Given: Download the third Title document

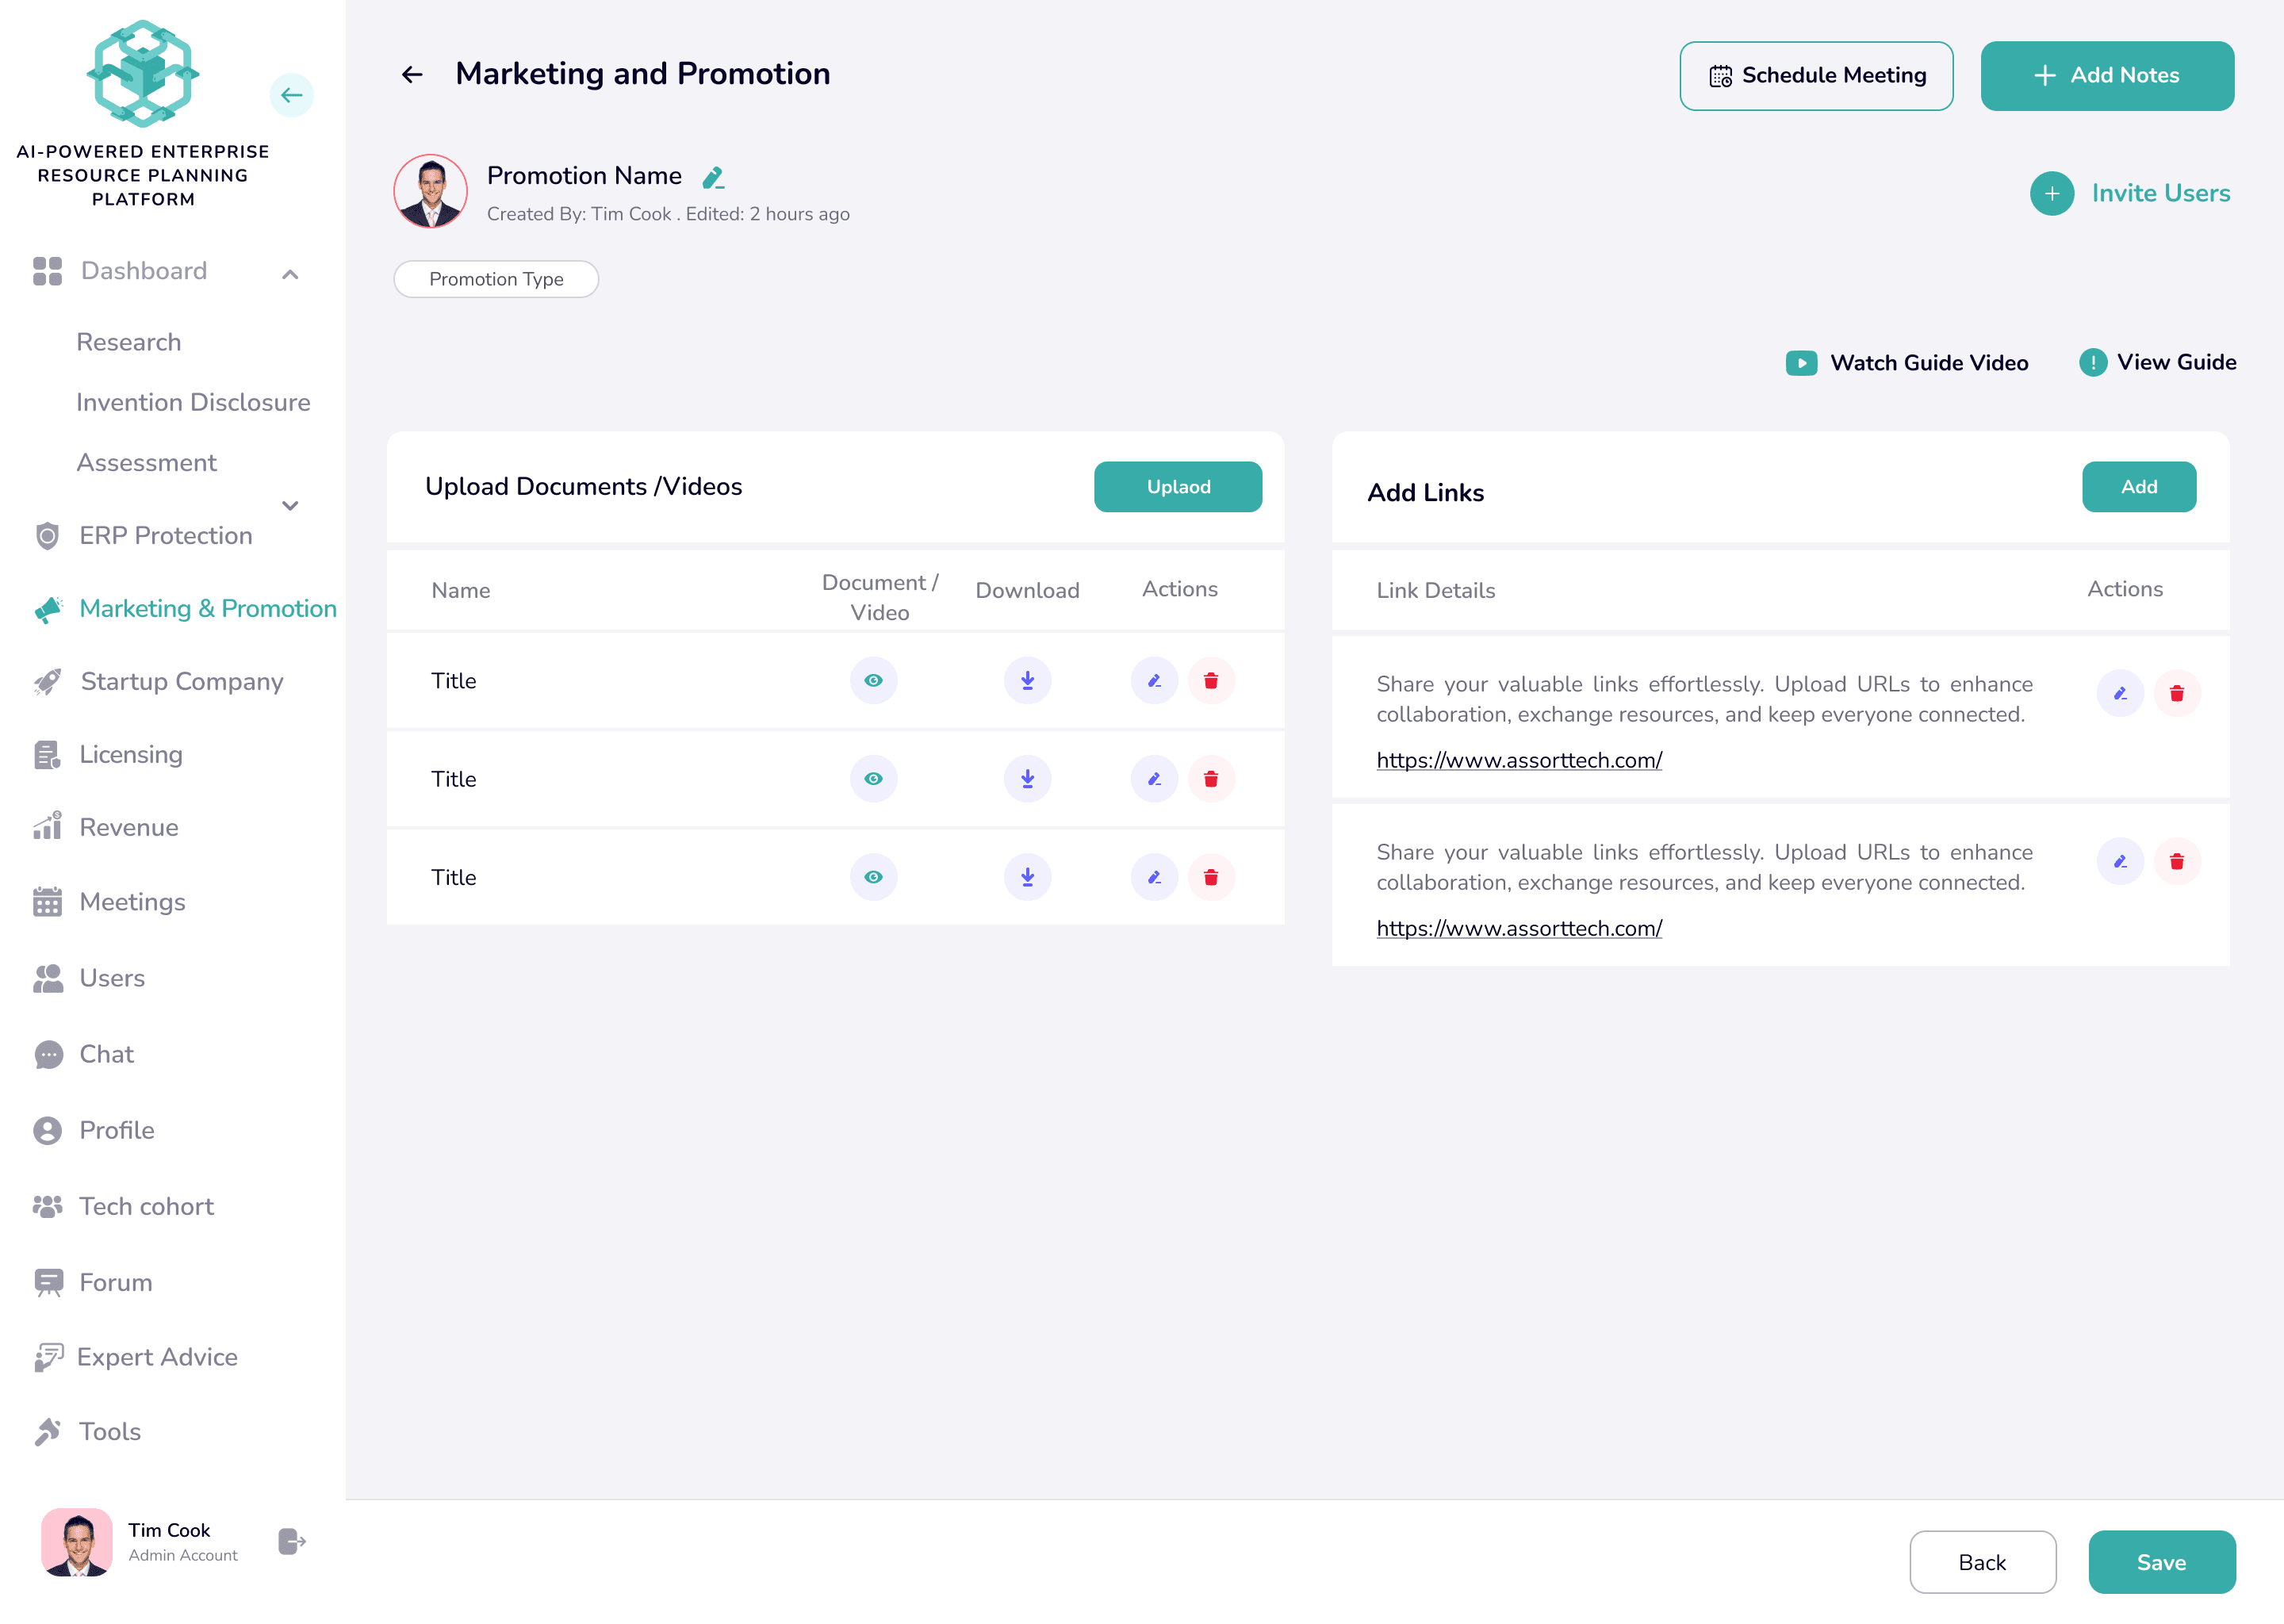Looking at the screenshot, I should click(x=1027, y=877).
